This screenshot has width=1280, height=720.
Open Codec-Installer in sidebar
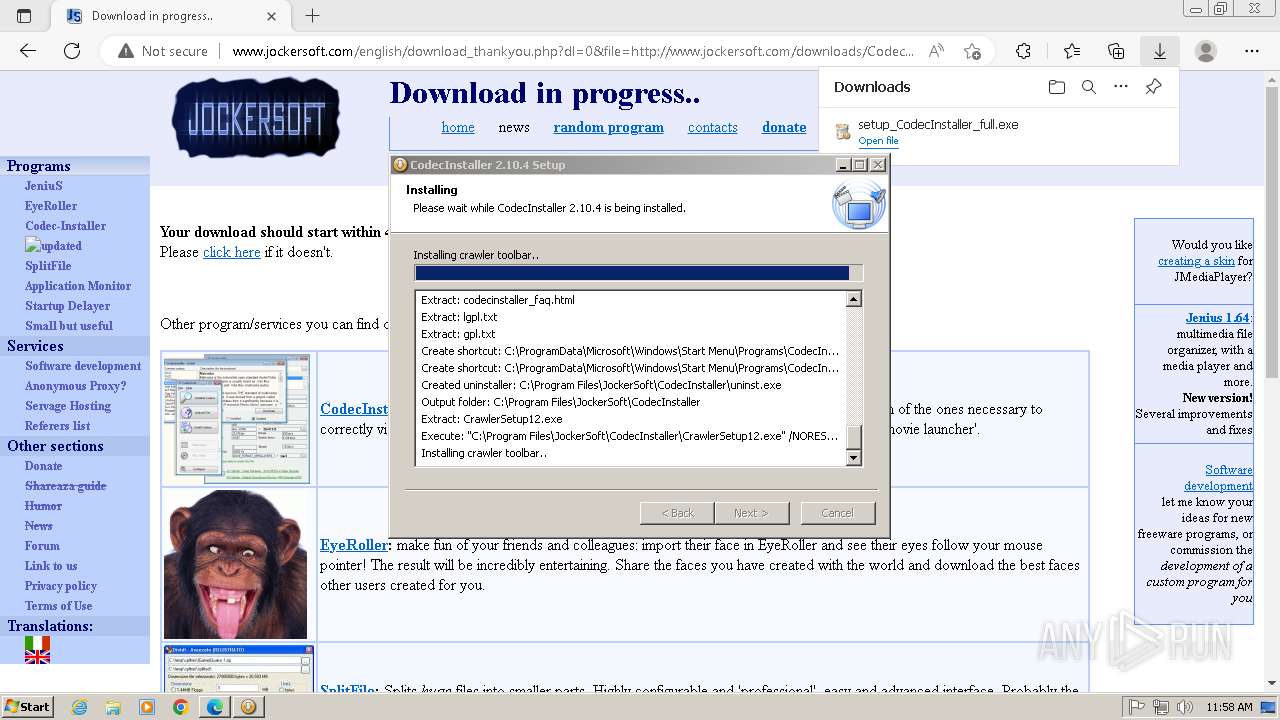(x=65, y=226)
